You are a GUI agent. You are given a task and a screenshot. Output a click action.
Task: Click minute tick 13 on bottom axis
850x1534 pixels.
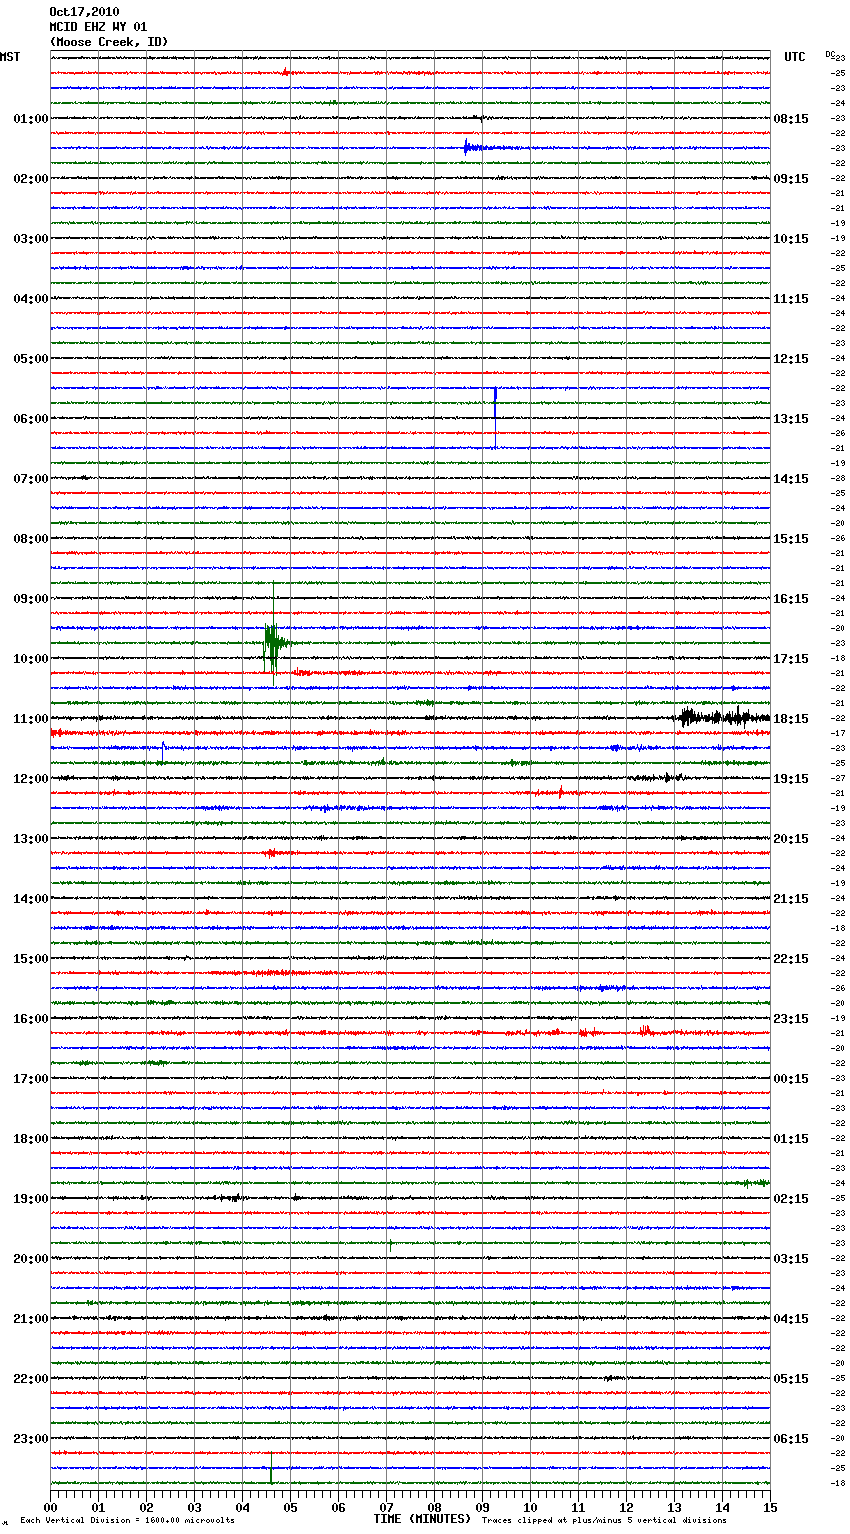point(674,1507)
